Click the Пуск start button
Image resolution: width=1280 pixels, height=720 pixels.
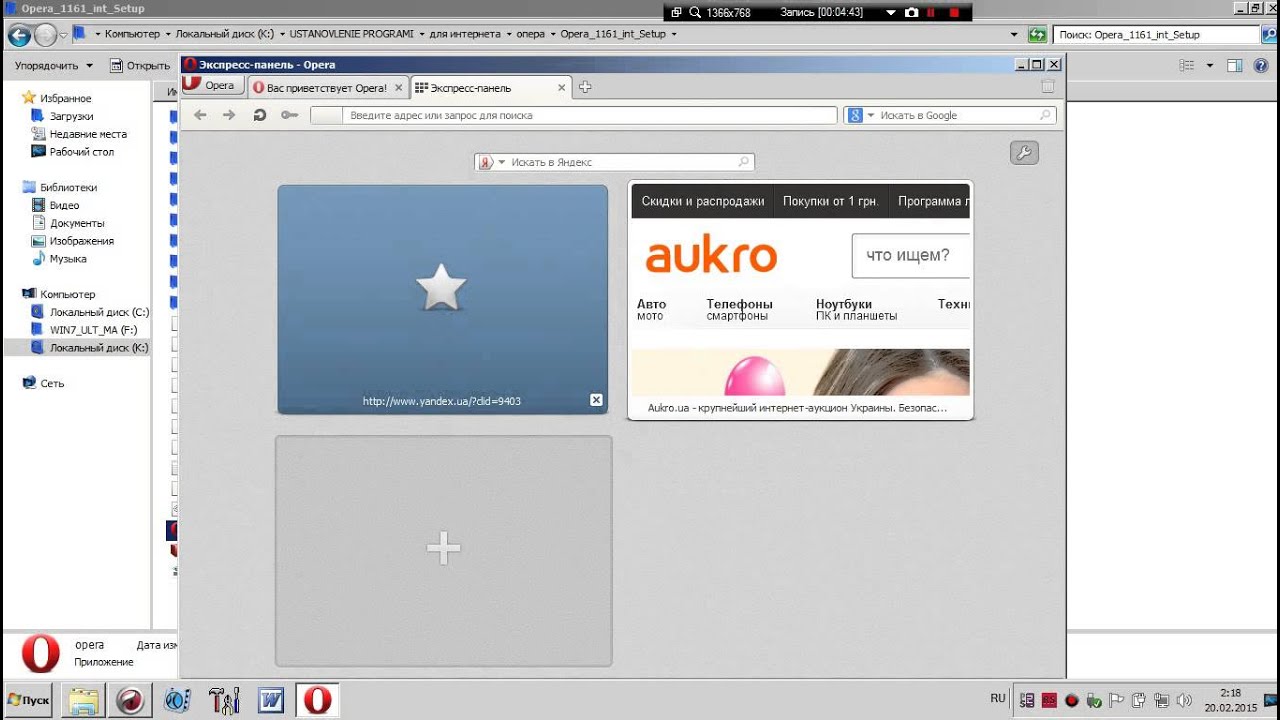point(28,700)
